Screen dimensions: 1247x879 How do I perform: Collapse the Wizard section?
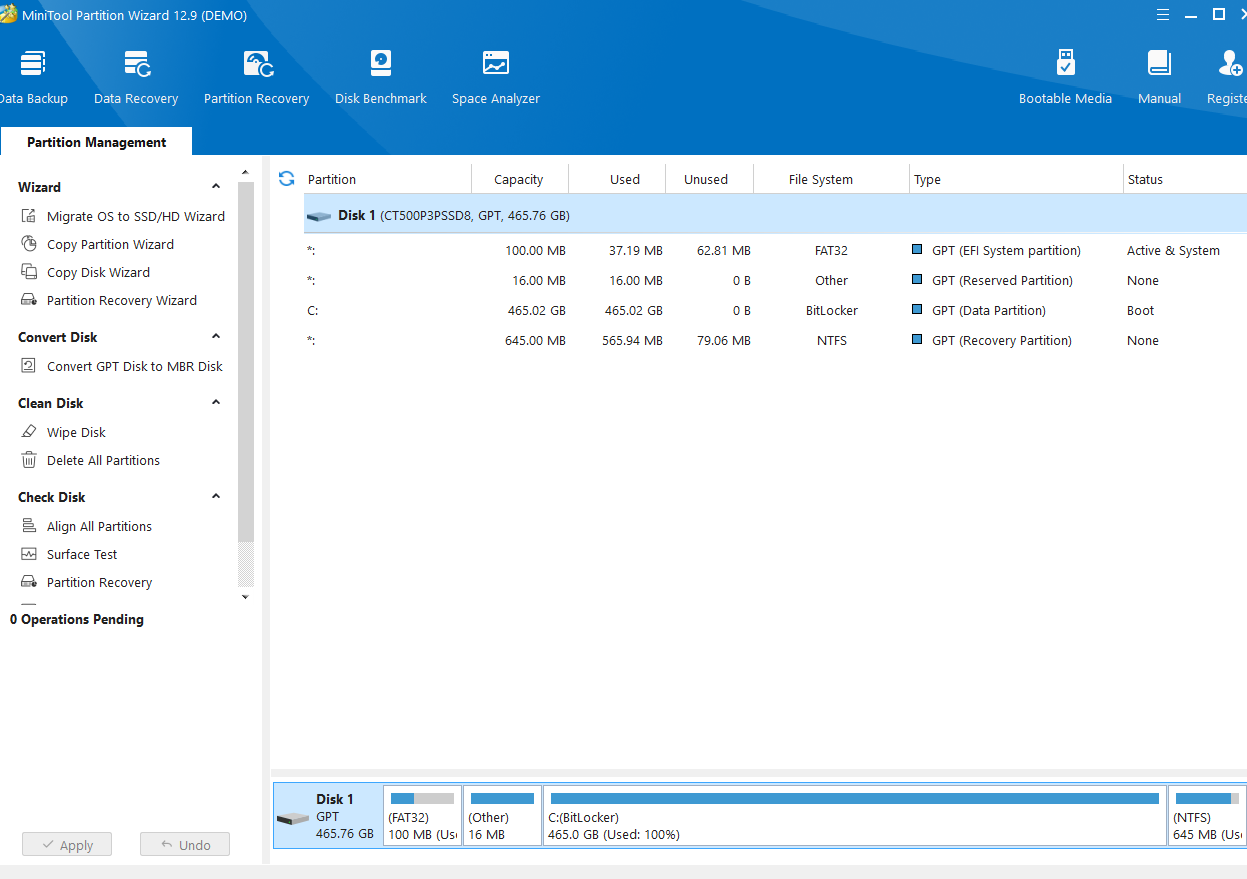pos(216,187)
